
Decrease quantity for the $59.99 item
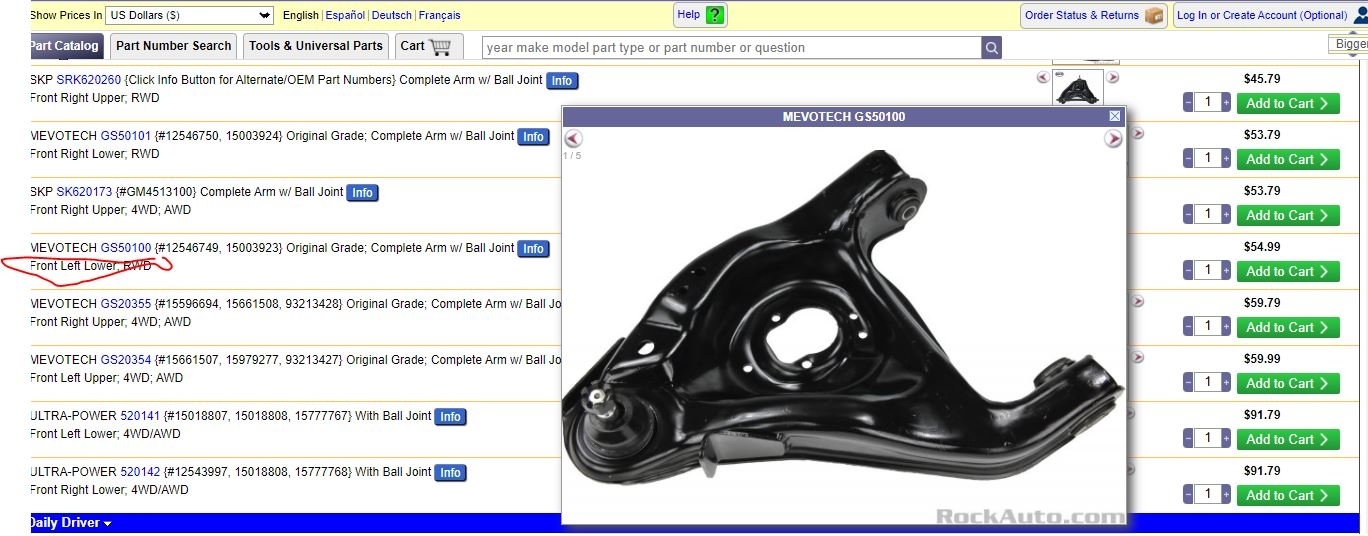tap(1188, 382)
